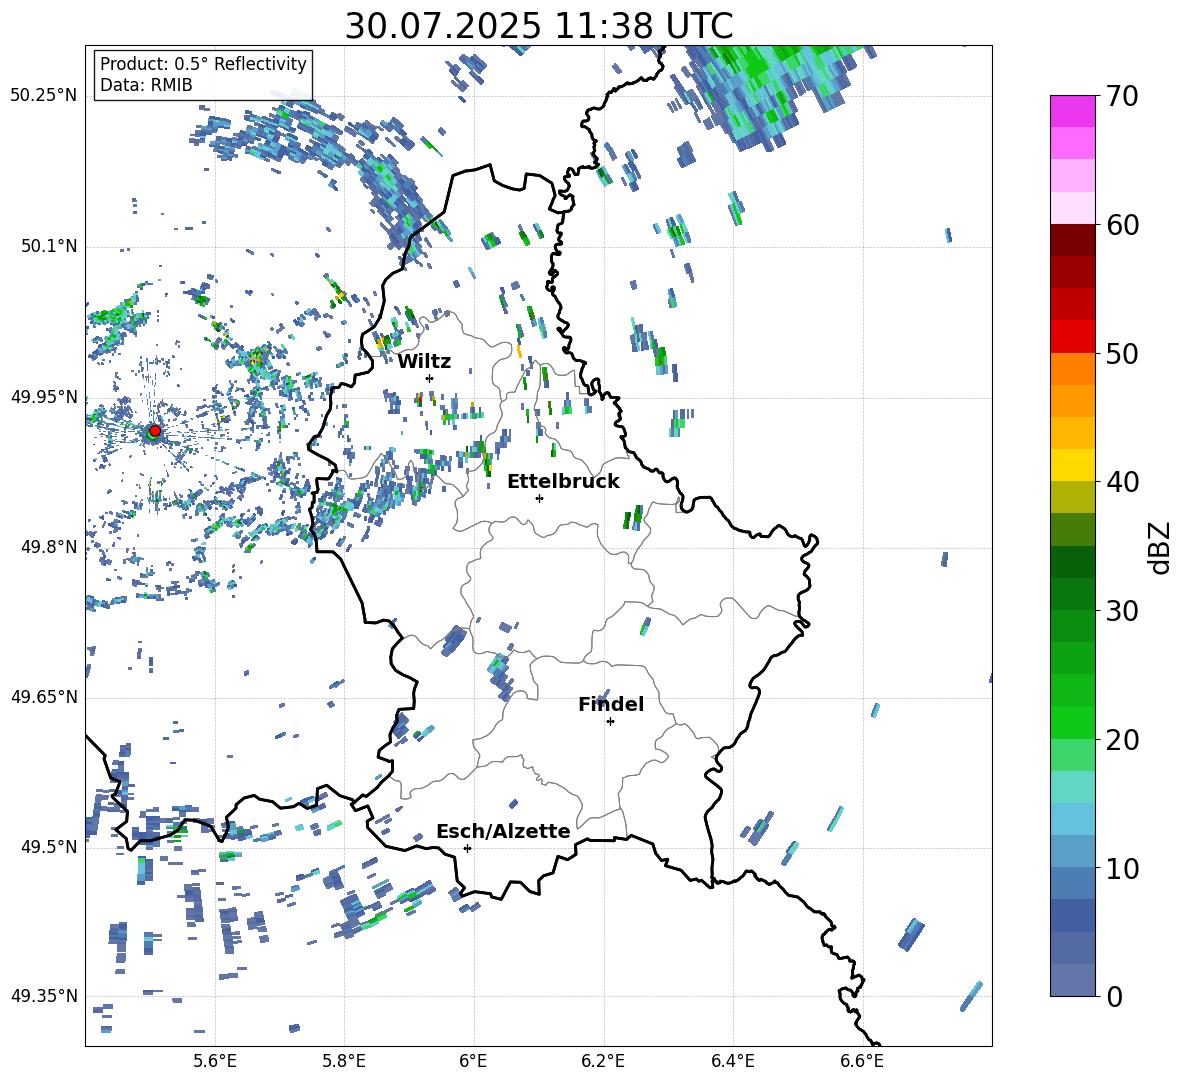1184x1081 pixels.
Task: Click the Esch/Alzette city label
Action: tap(503, 831)
